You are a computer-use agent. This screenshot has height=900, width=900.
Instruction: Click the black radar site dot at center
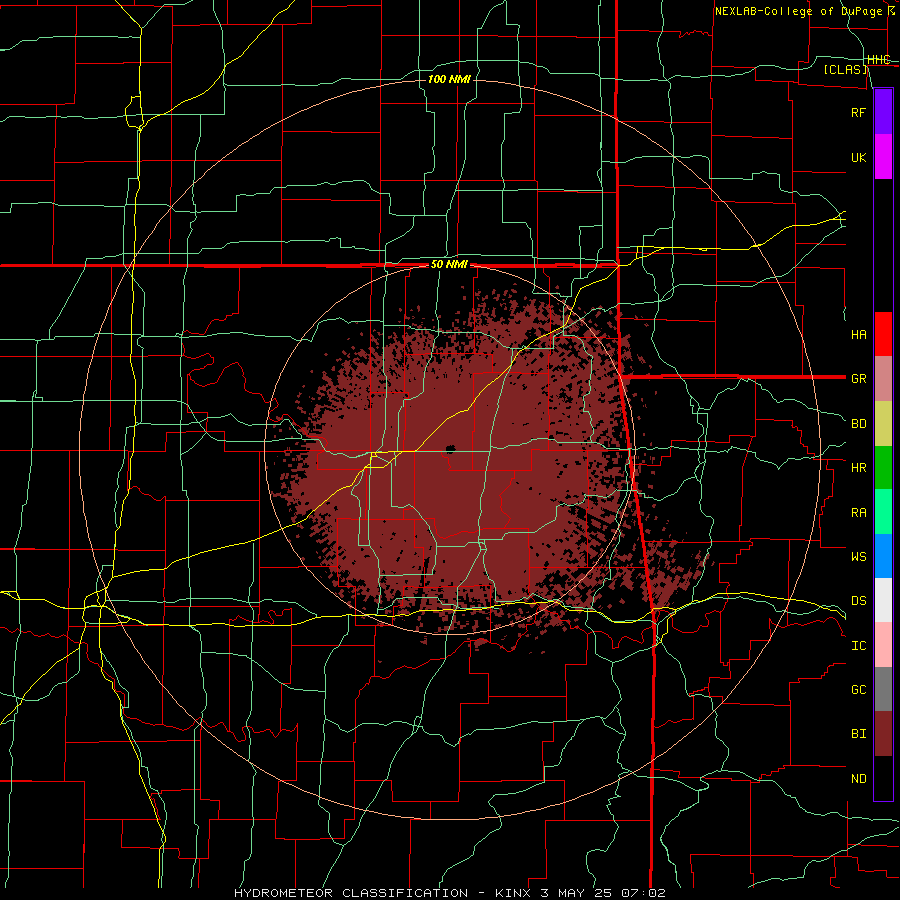(450, 449)
